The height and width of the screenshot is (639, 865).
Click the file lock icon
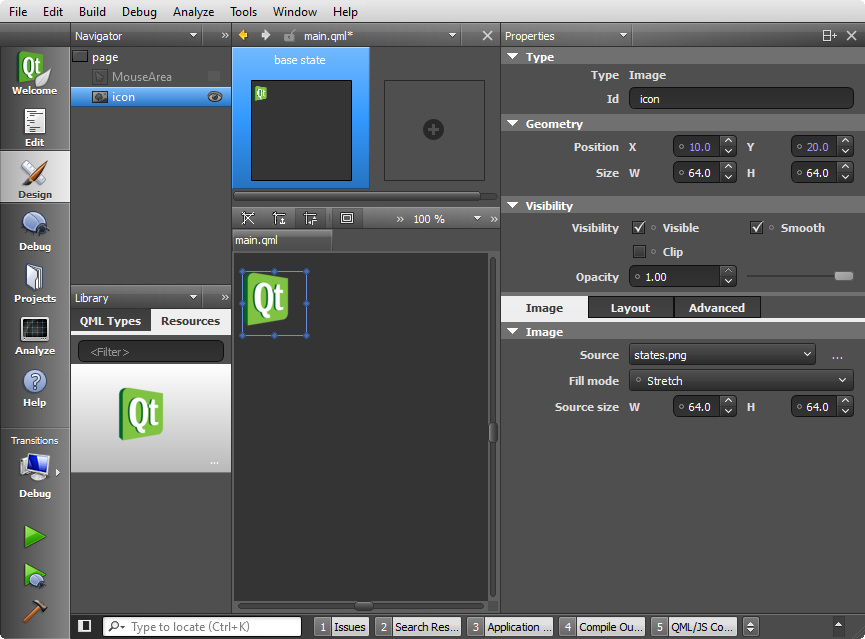coord(289,36)
